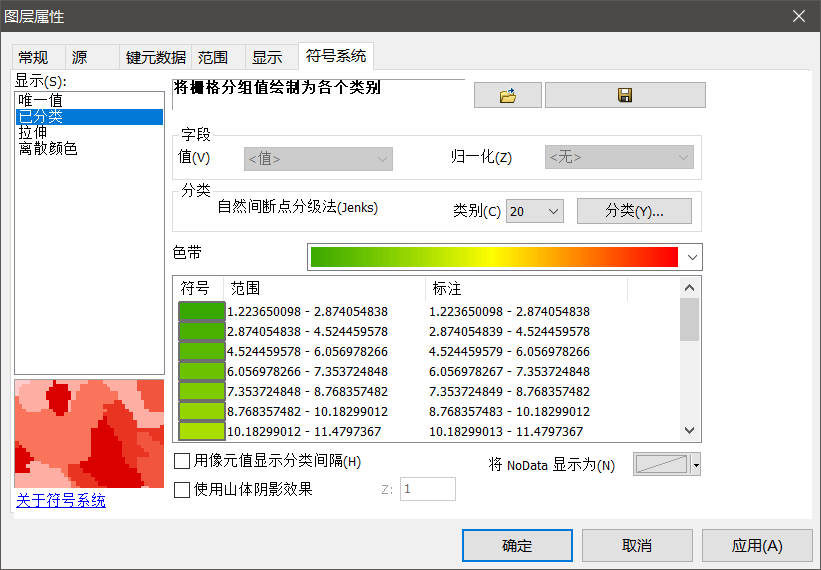Image resolution: width=821 pixels, height=570 pixels.
Task: Select the 符号系统 tab
Action: [336, 55]
